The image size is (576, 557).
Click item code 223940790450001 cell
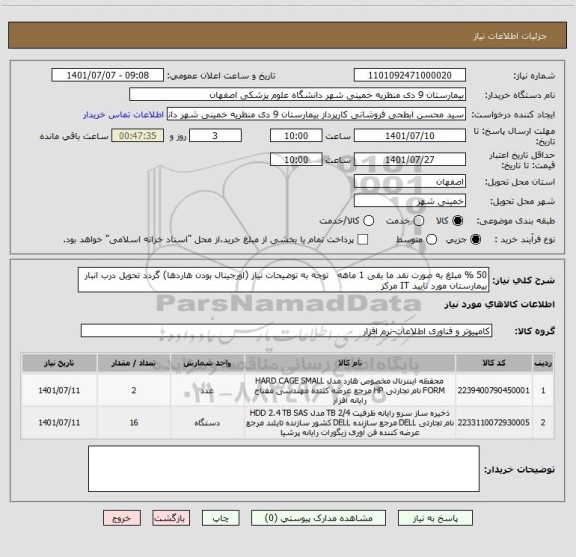[x=493, y=390]
